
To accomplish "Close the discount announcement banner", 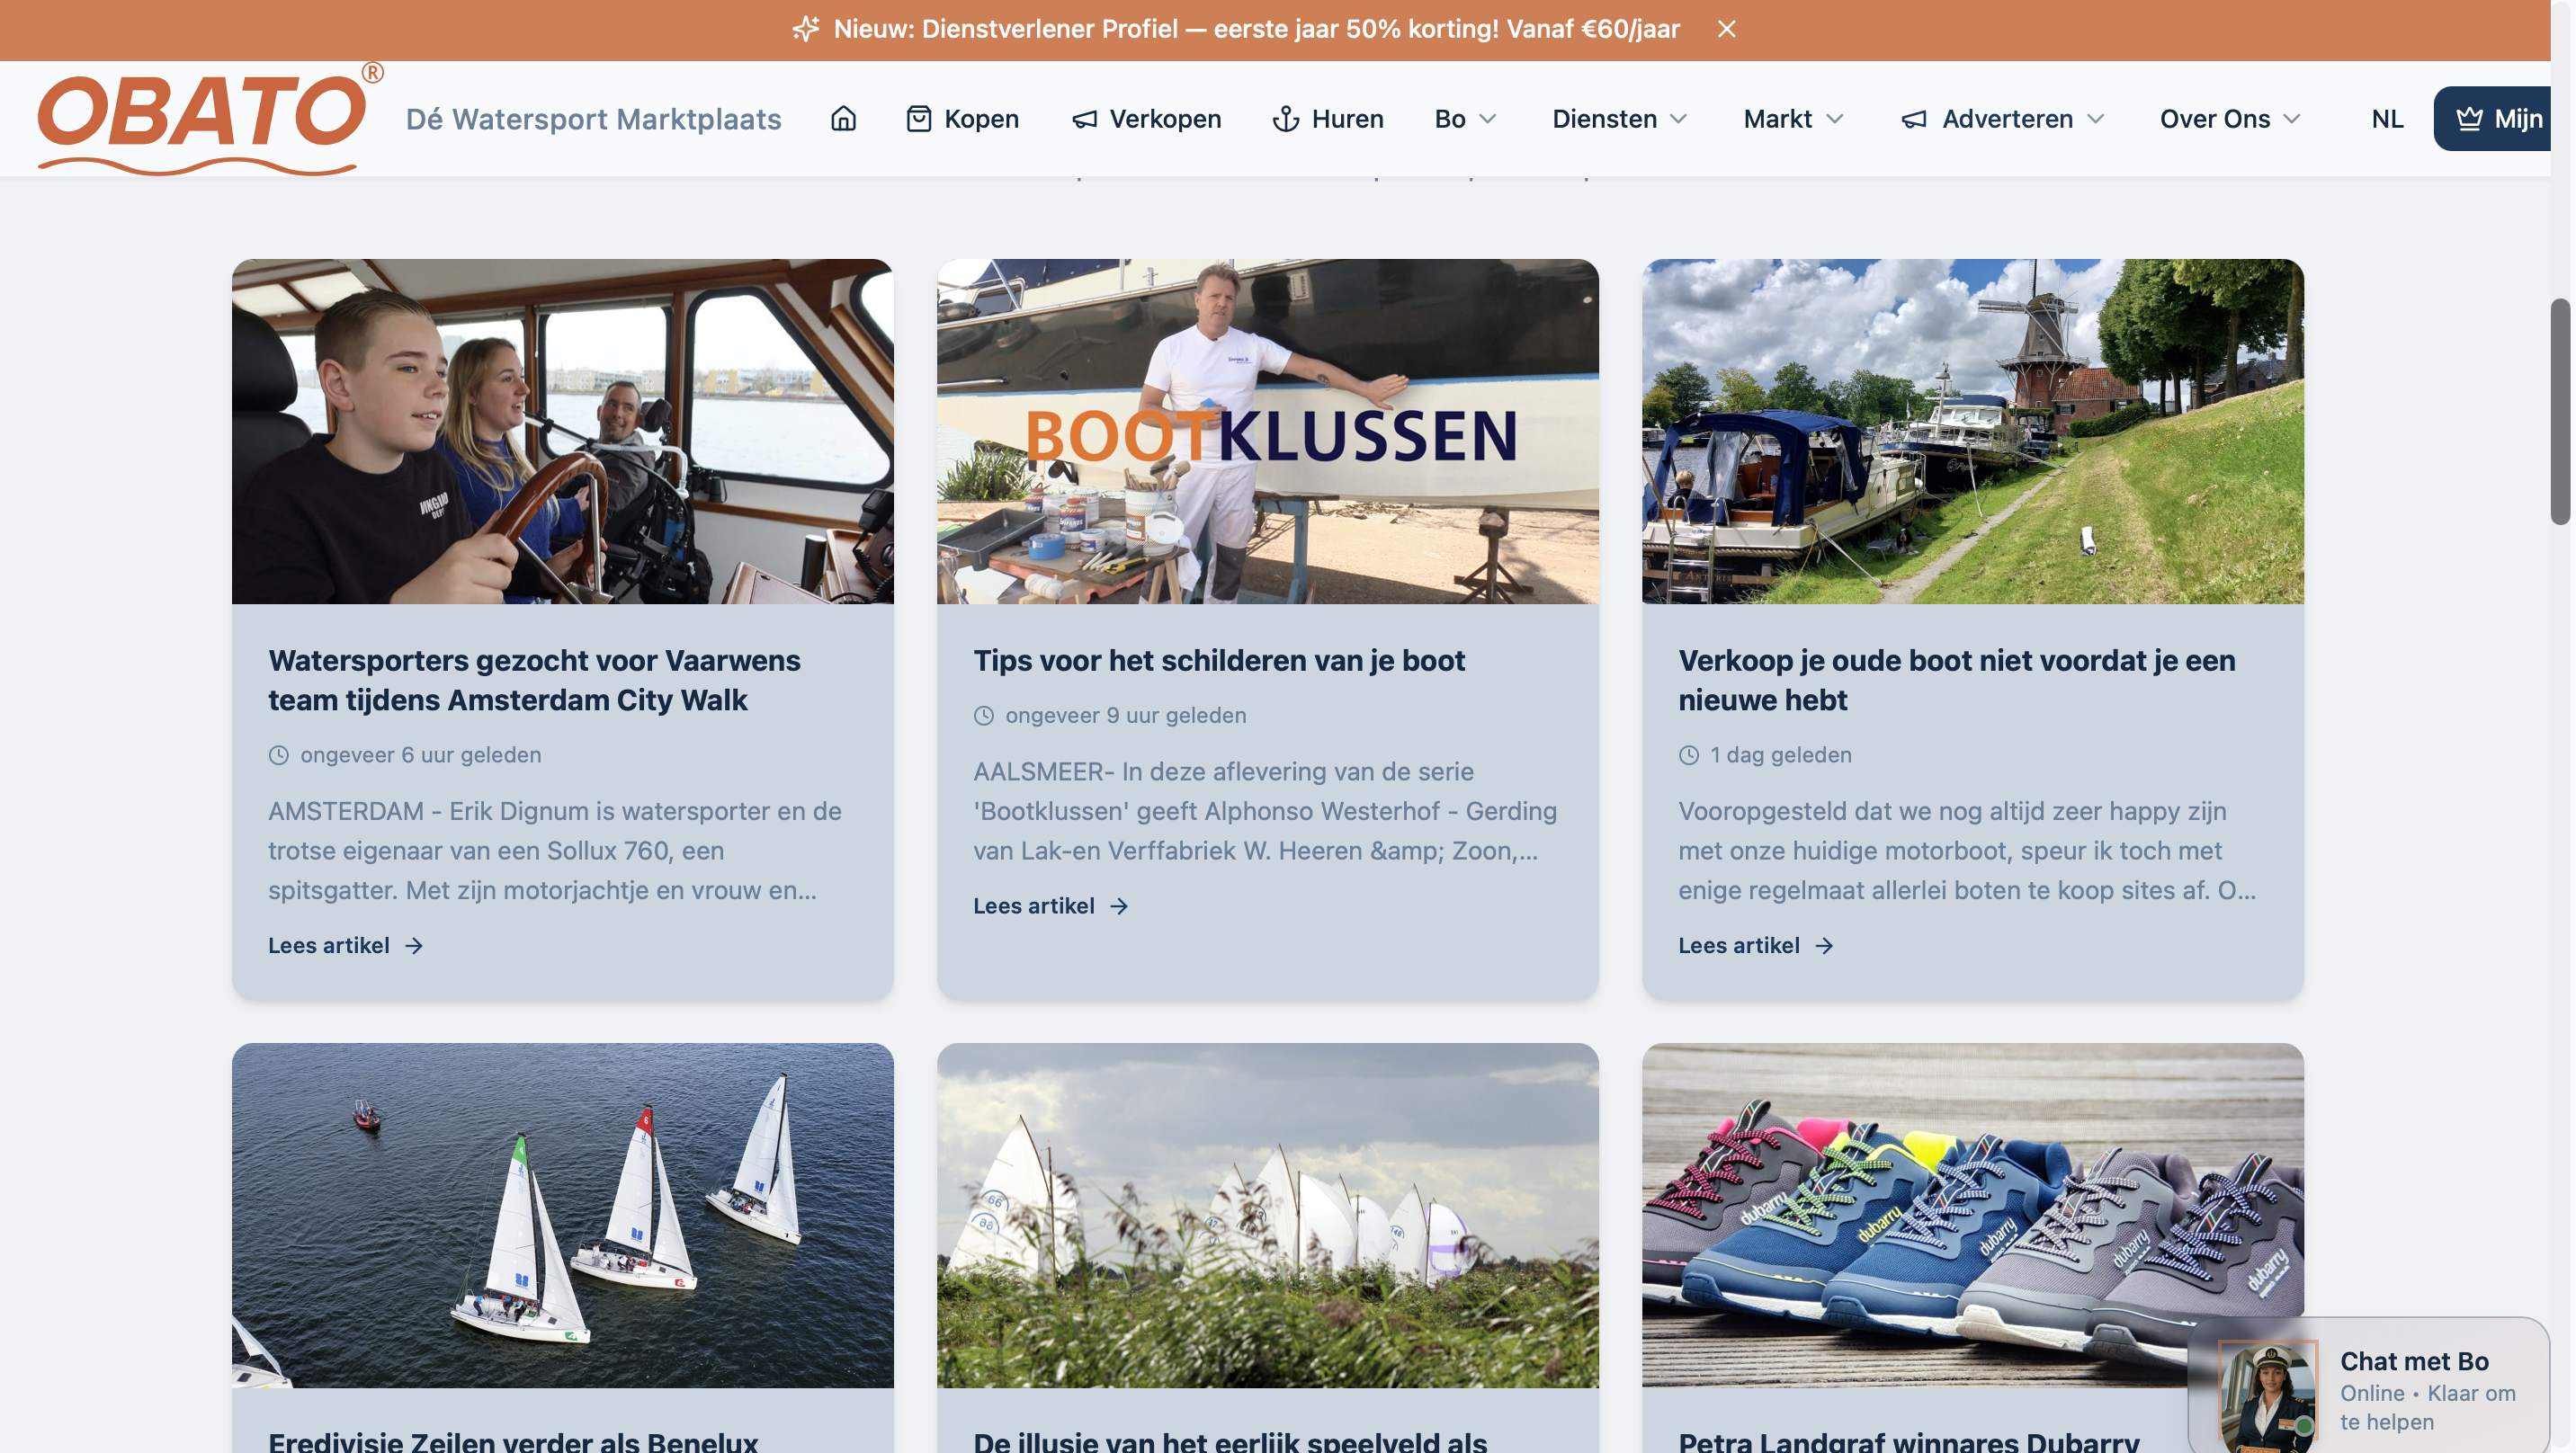I will click(1728, 29).
